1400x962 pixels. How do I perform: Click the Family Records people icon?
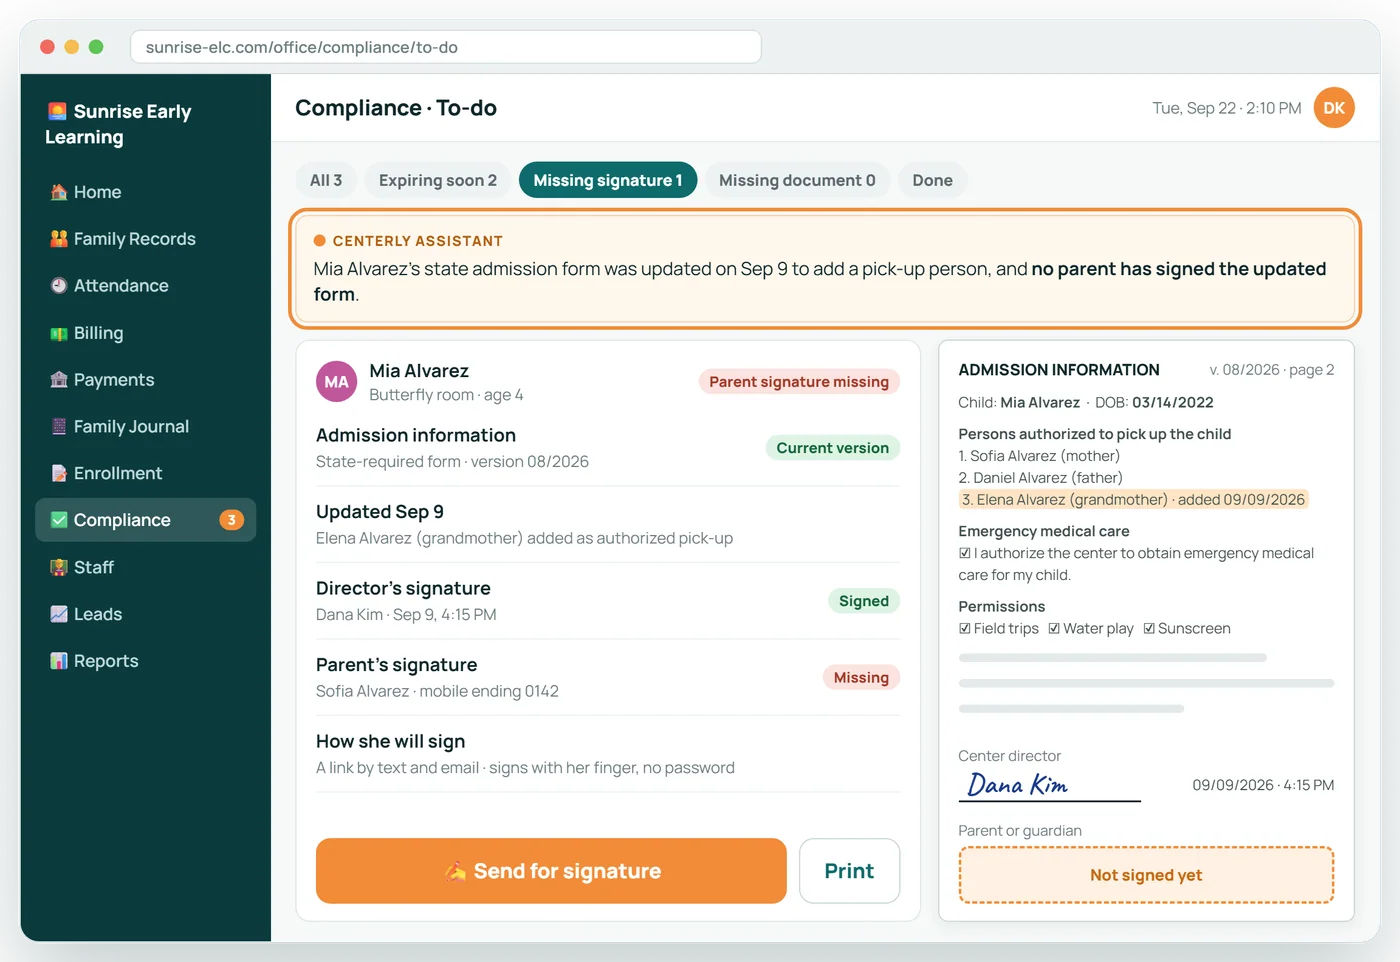[x=59, y=239]
